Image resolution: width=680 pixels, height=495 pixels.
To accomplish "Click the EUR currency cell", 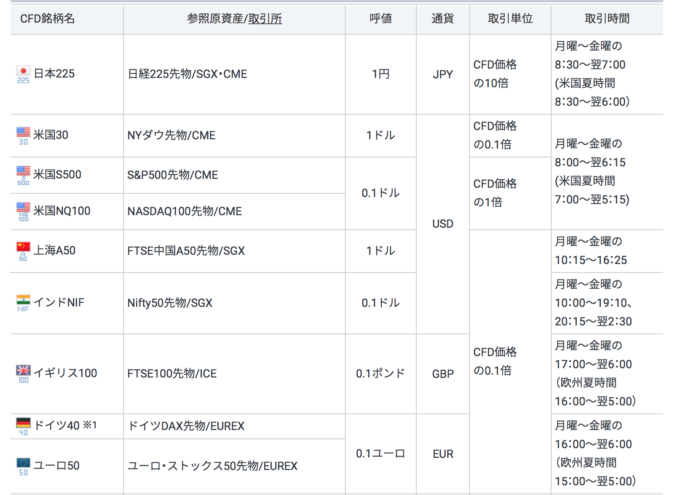I will click(x=443, y=454).
